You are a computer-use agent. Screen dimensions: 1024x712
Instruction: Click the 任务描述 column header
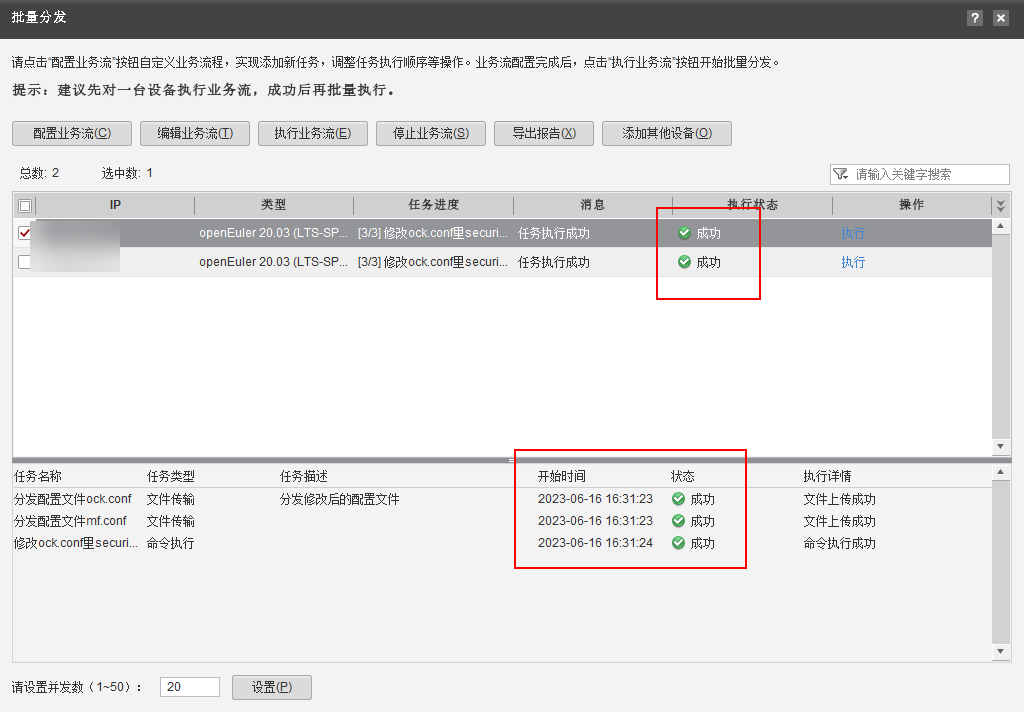pyautogui.click(x=304, y=476)
